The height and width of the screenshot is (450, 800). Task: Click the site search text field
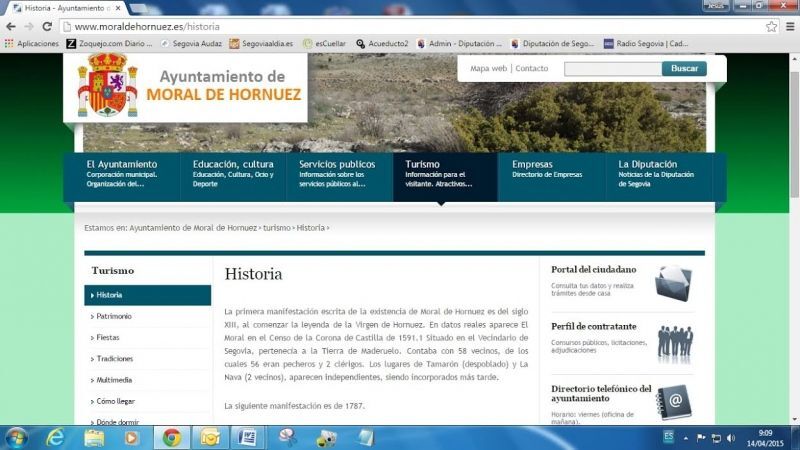click(612, 69)
